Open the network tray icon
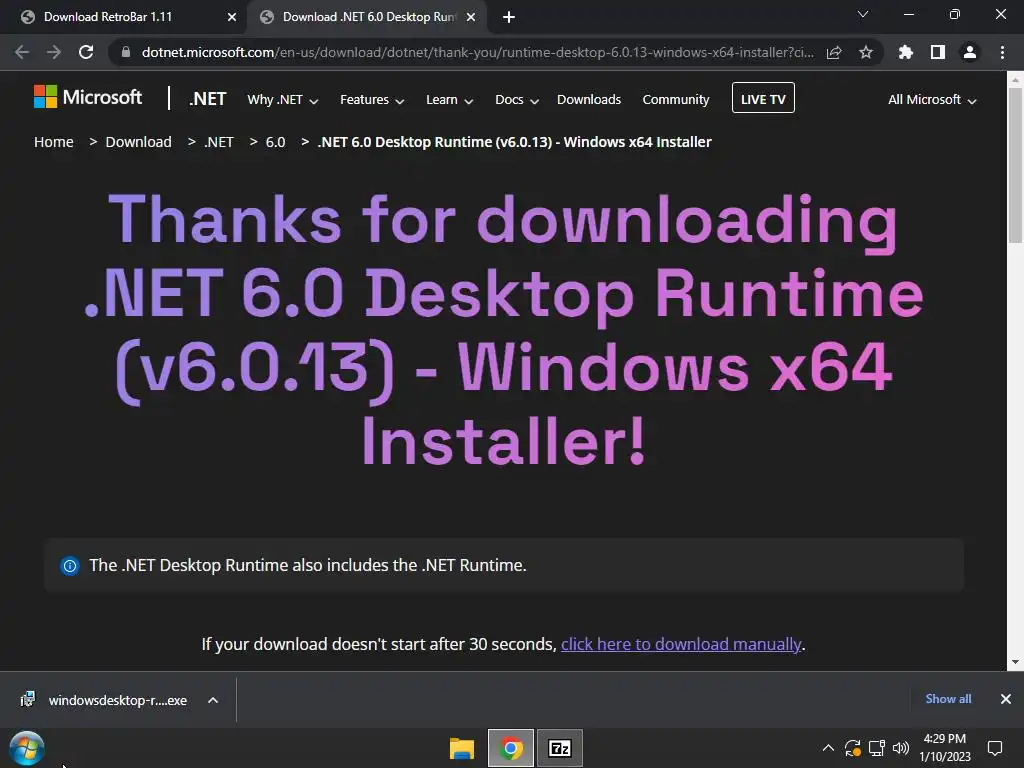This screenshot has width=1024, height=768. point(876,748)
